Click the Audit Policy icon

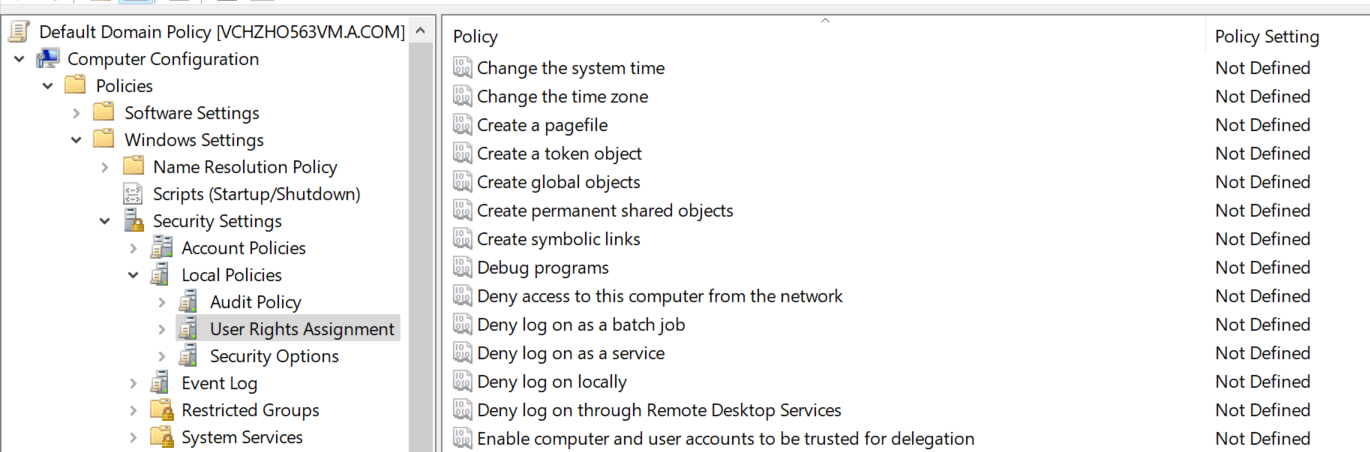coord(189,302)
